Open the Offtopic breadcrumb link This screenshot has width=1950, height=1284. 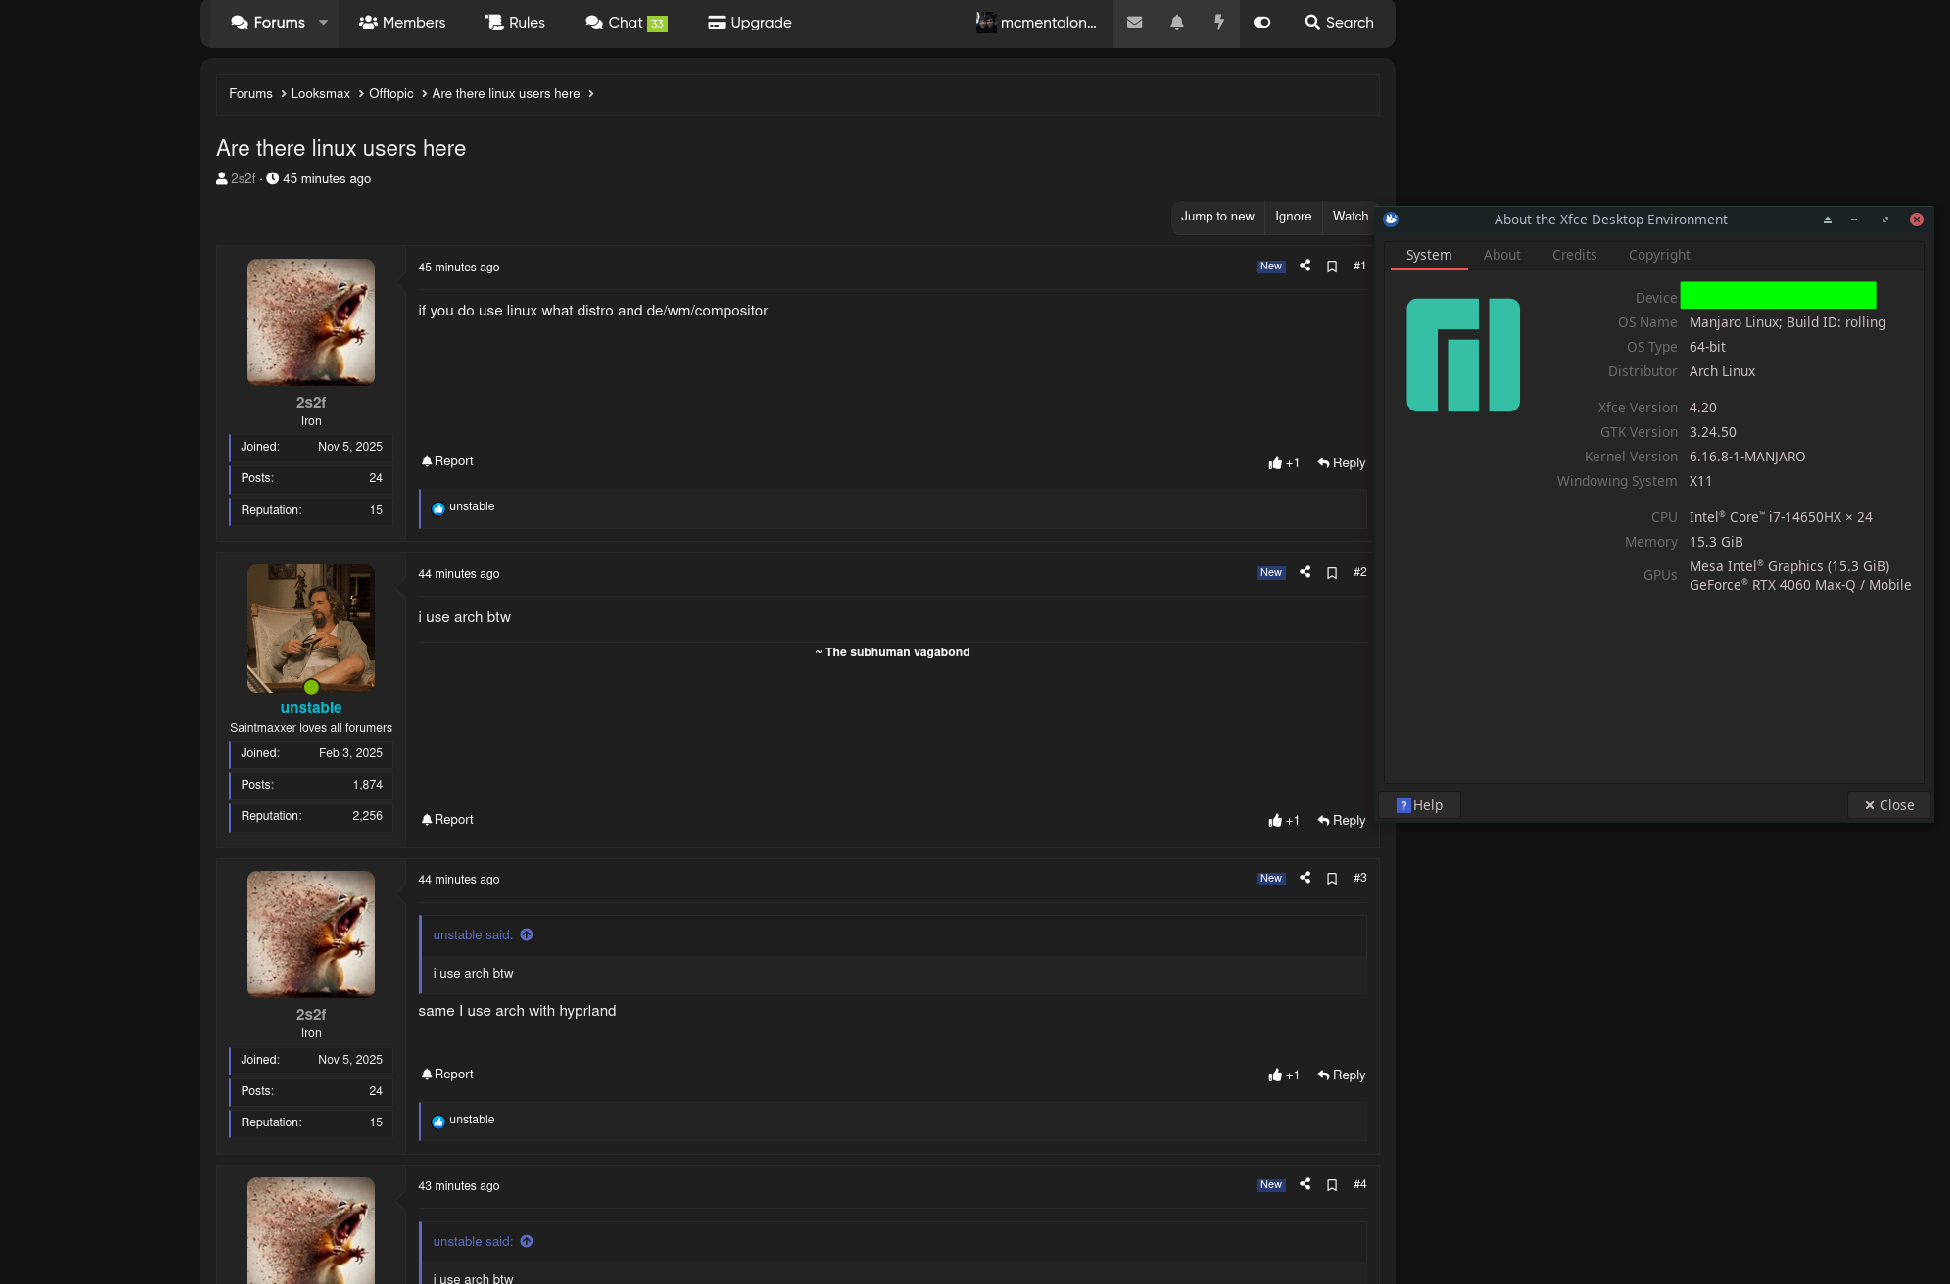(x=391, y=93)
